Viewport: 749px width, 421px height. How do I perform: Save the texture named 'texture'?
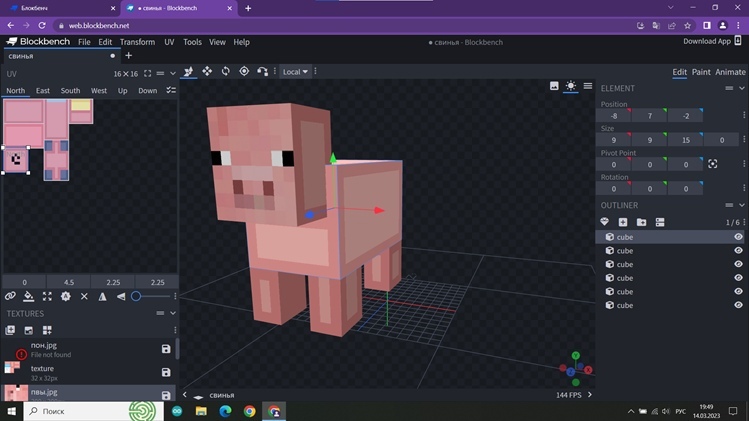coord(166,372)
